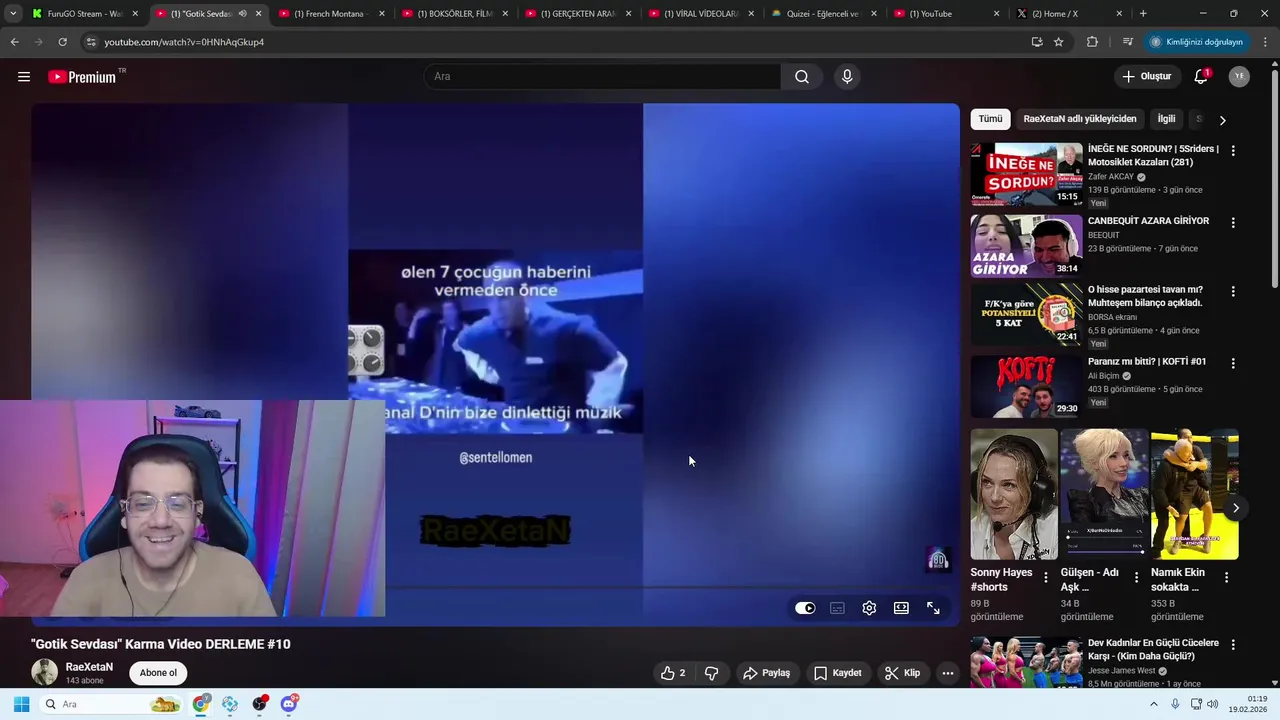Open player settings gear

tap(869, 608)
